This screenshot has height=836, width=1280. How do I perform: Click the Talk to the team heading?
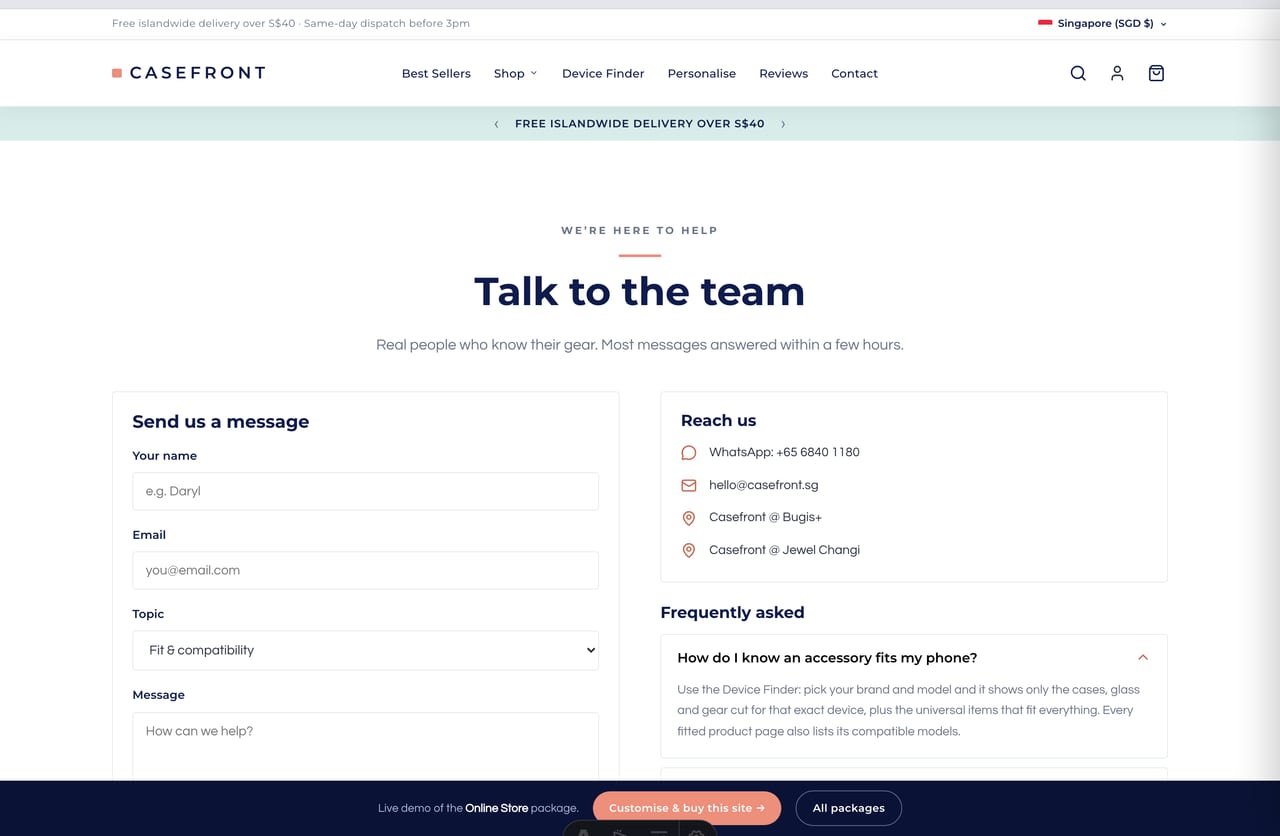click(x=640, y=291)
